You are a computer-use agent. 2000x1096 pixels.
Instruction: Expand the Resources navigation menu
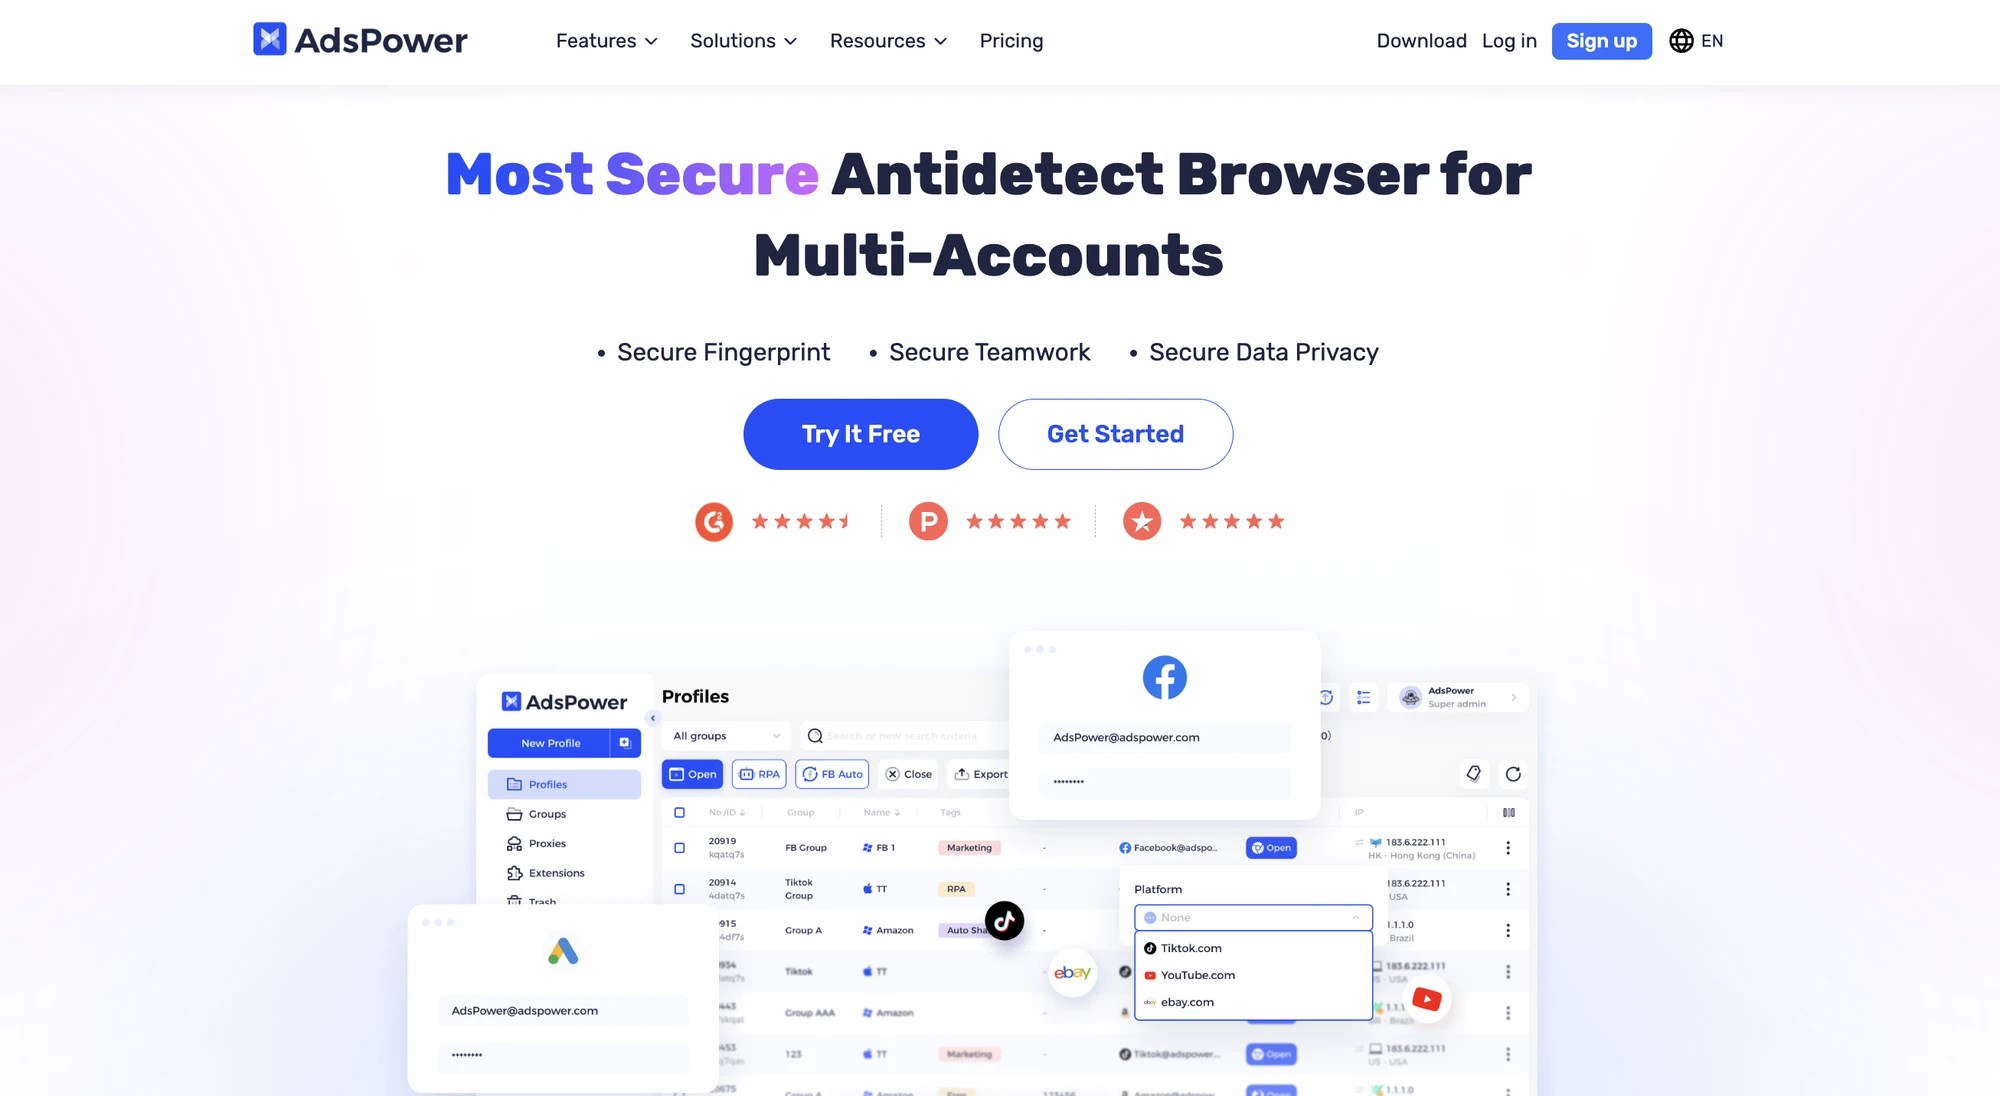pyautogui.click(x=887, y=40)
